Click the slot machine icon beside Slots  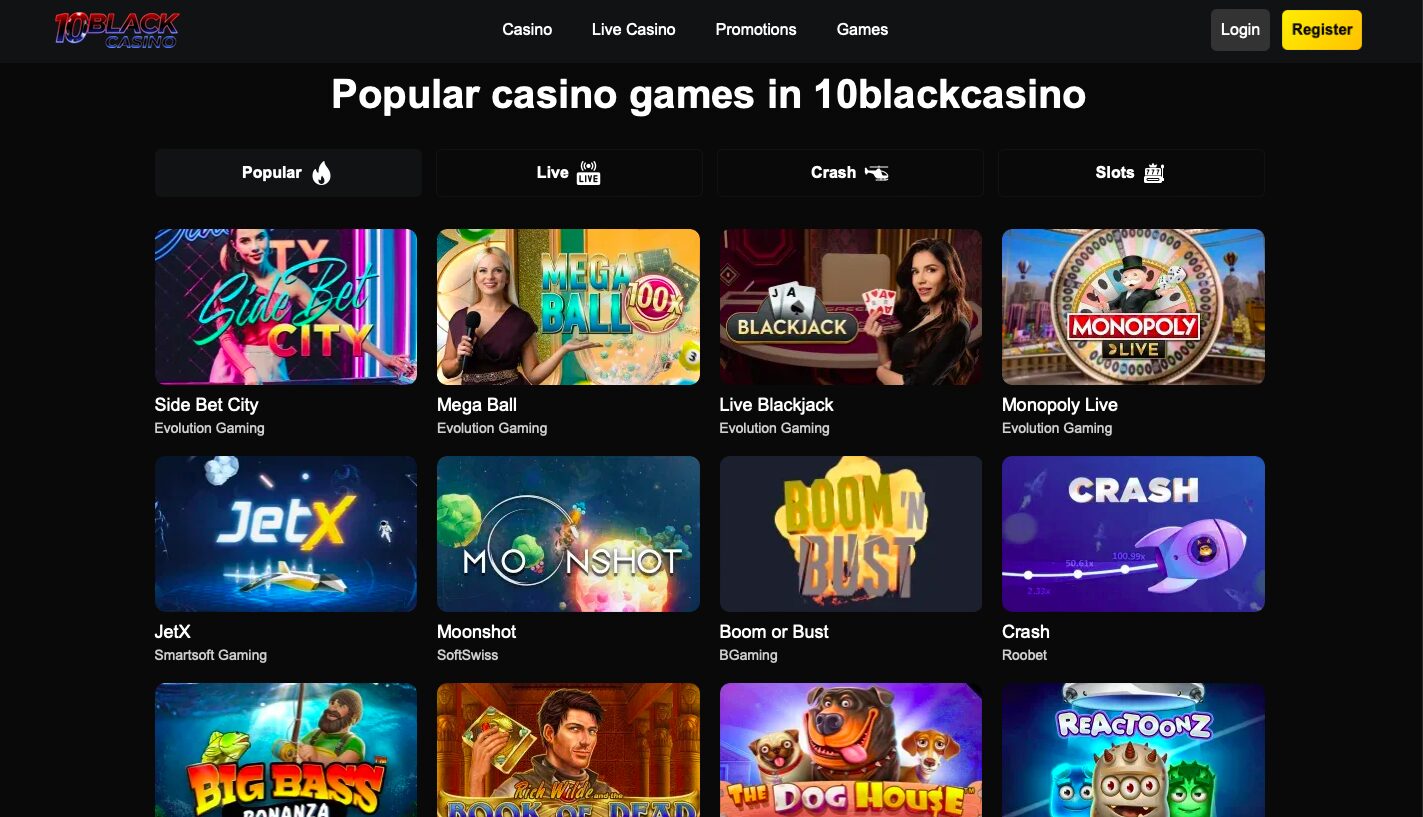point(1154,172)
